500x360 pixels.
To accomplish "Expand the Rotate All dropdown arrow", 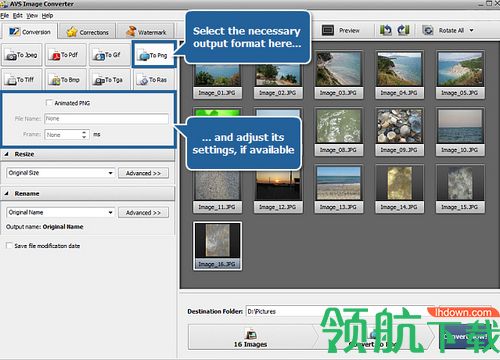I will (x=472, y=30).
